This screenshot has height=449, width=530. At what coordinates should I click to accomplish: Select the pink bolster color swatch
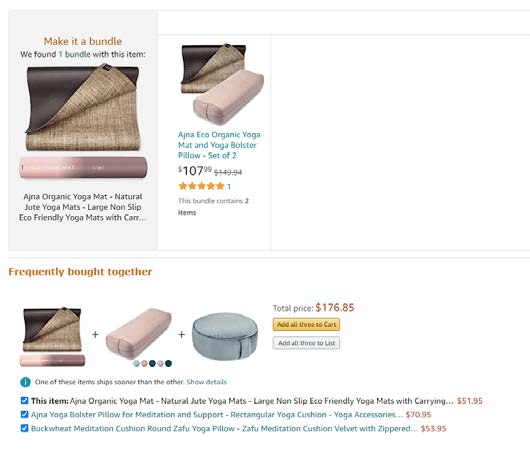point(144,363)
